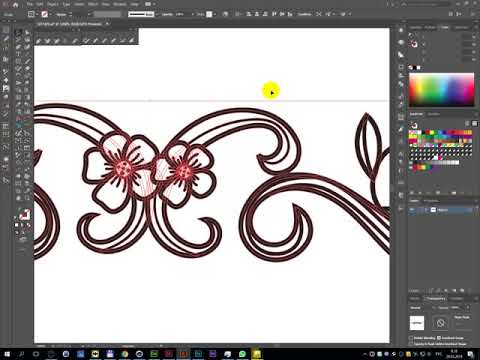The width and height of the screenshot is (480, 360).
Task: Open the Help menu
Action: coord(135,5)
